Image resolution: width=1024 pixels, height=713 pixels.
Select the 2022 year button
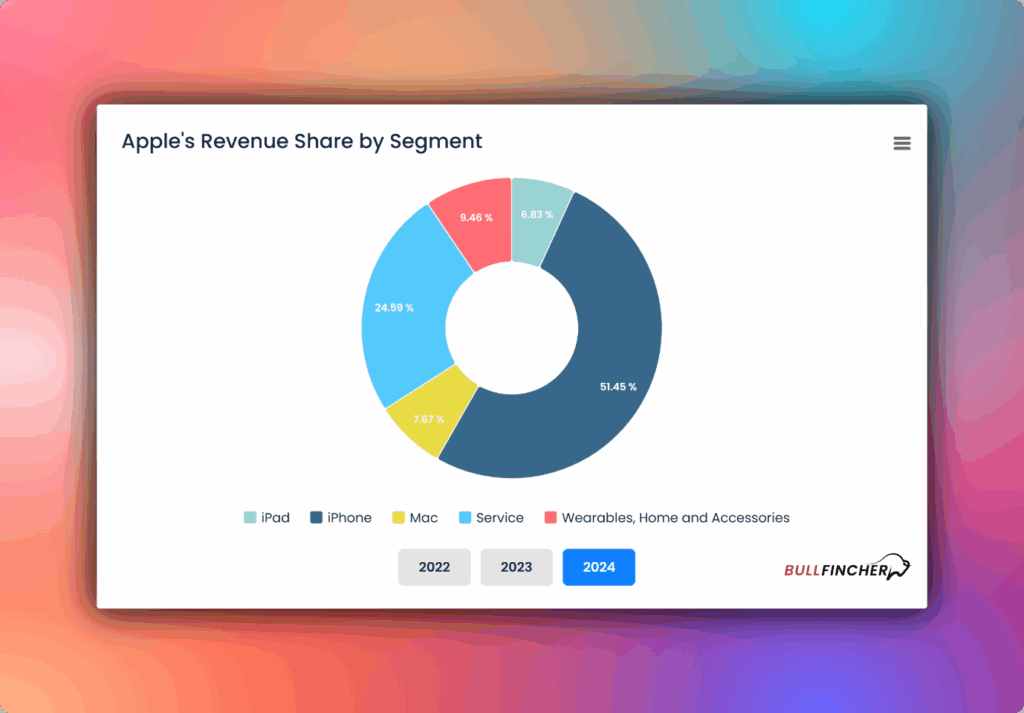point(434,567)
